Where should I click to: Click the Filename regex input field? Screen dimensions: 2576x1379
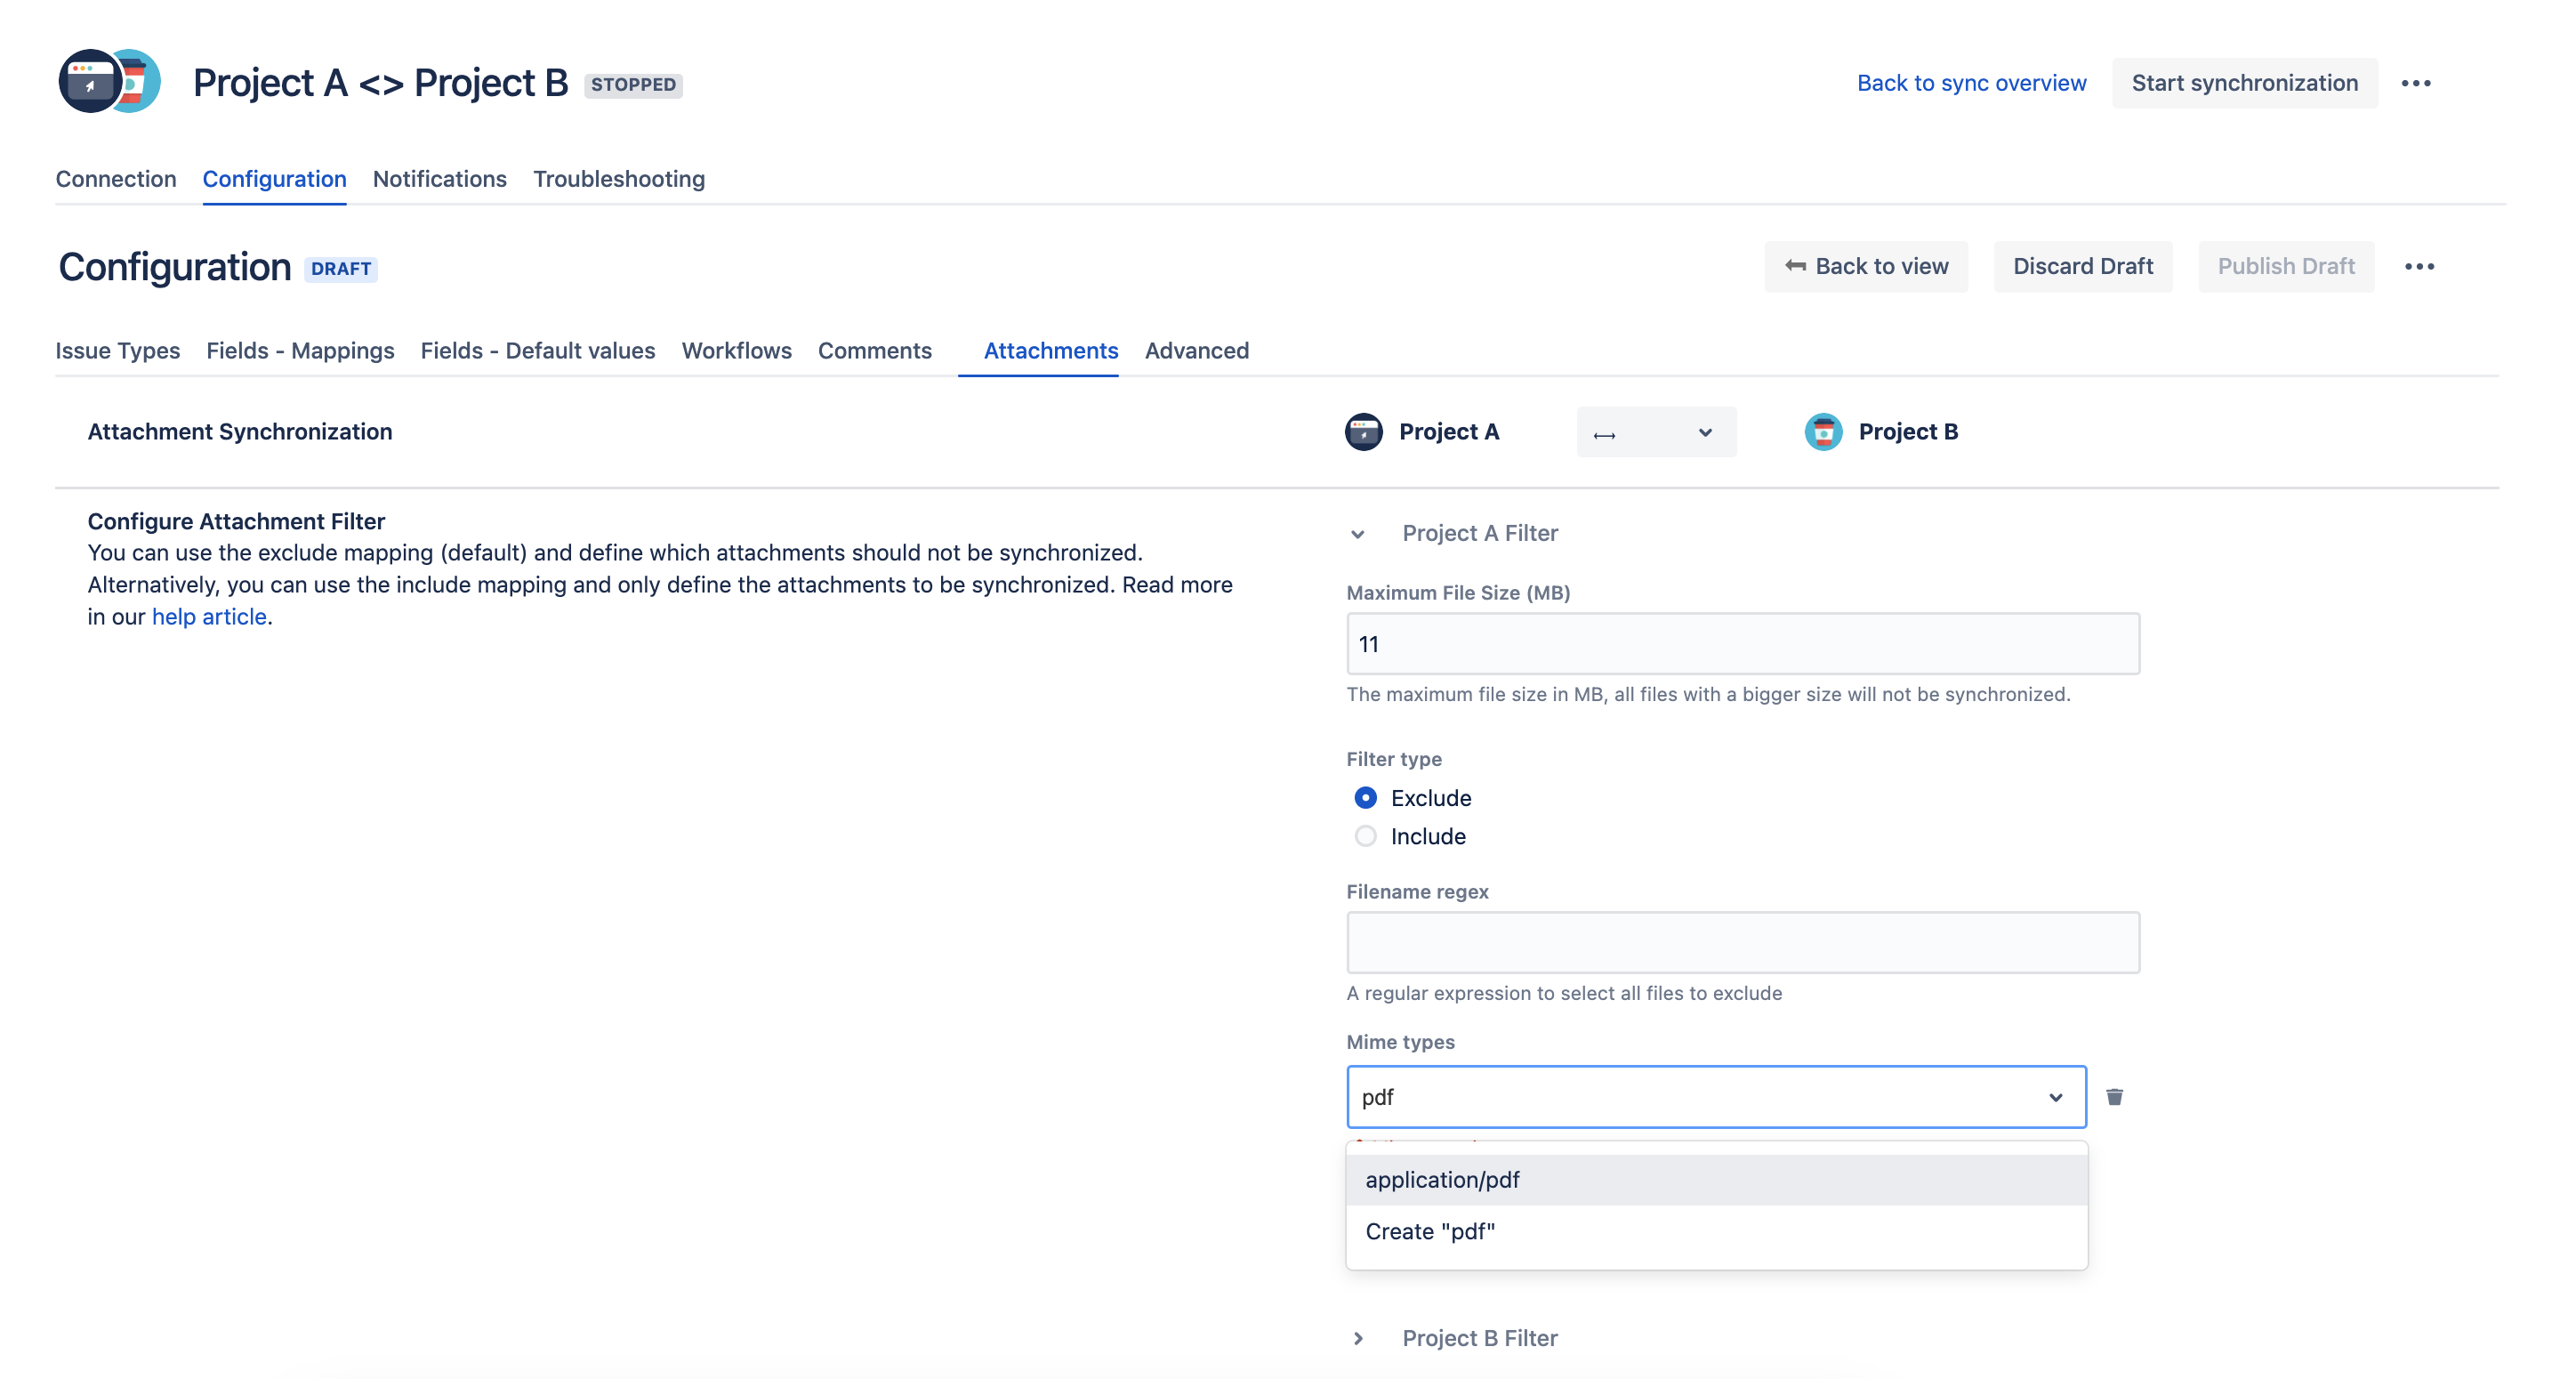click(x=1741, y=942)
